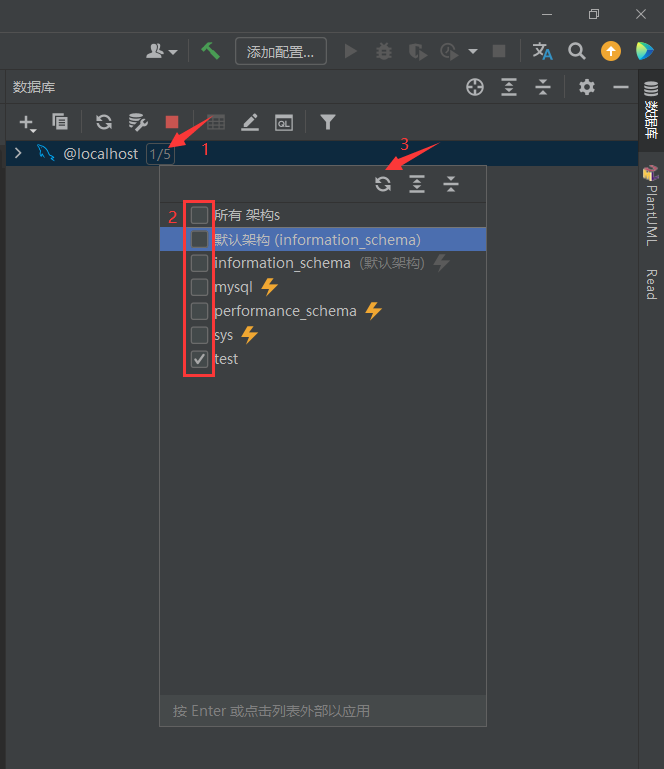Image resolution: width=664 pixels, height=769 pixels.
Task: Open the 数据库 side tab
Action: pyautogui.click(x=651, y=110)
